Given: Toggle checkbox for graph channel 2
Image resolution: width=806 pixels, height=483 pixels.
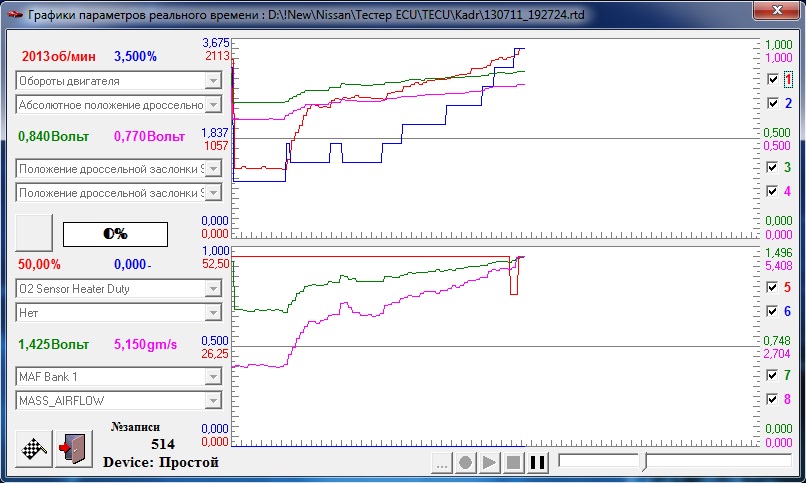Looking at the screenshot, I should (773, 103).
